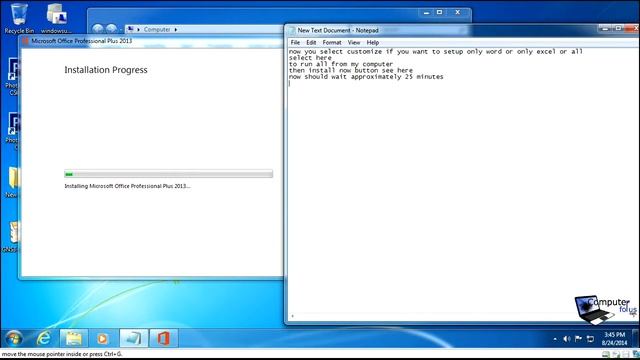Screen dimensions: 640x360
Task: Open Notepad Format menu
Action: 332,42
